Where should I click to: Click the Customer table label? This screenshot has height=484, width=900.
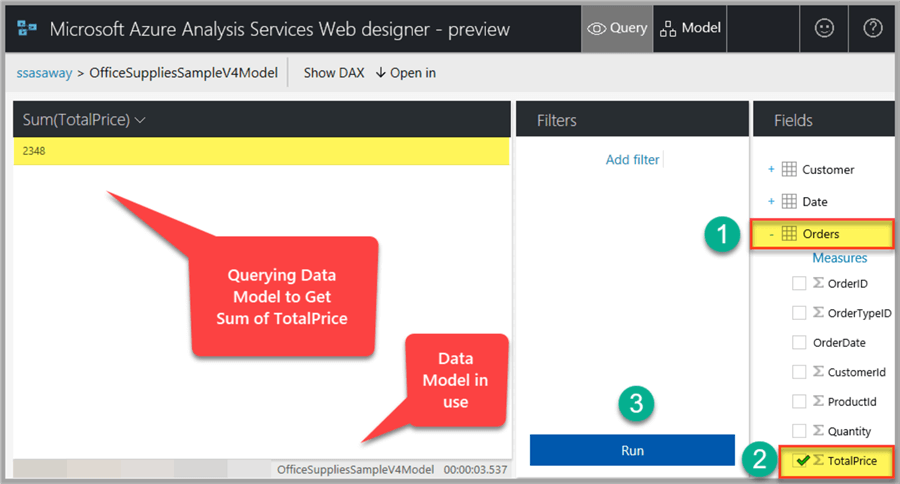coord(828,169)
